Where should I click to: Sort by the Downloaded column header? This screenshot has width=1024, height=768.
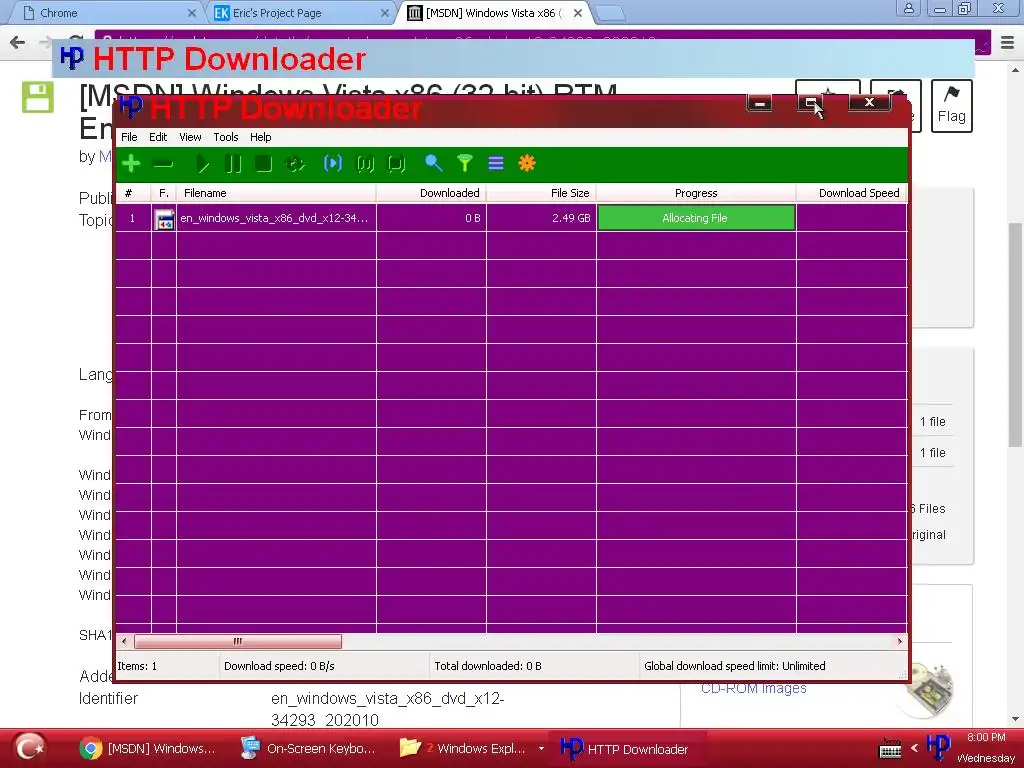431,193
